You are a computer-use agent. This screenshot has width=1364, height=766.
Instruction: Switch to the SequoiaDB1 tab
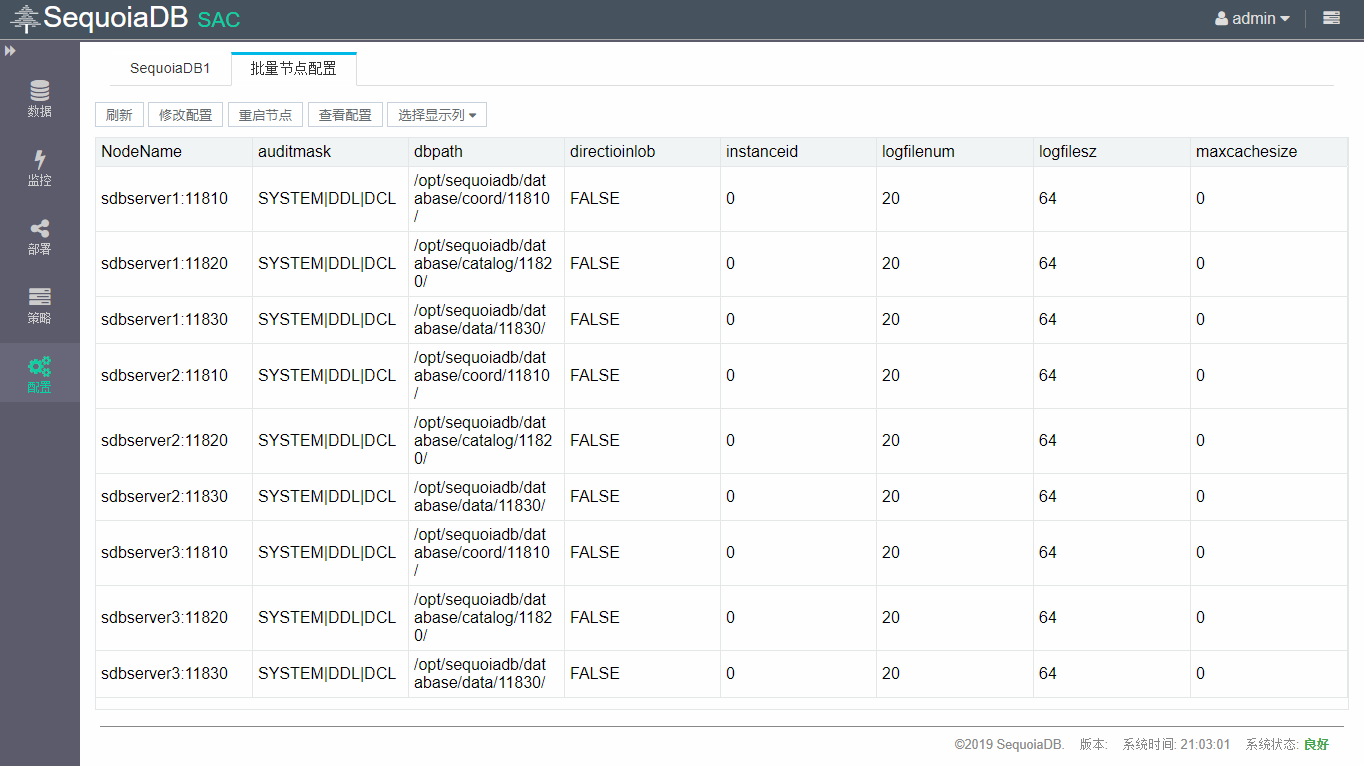tap(170, 69)
